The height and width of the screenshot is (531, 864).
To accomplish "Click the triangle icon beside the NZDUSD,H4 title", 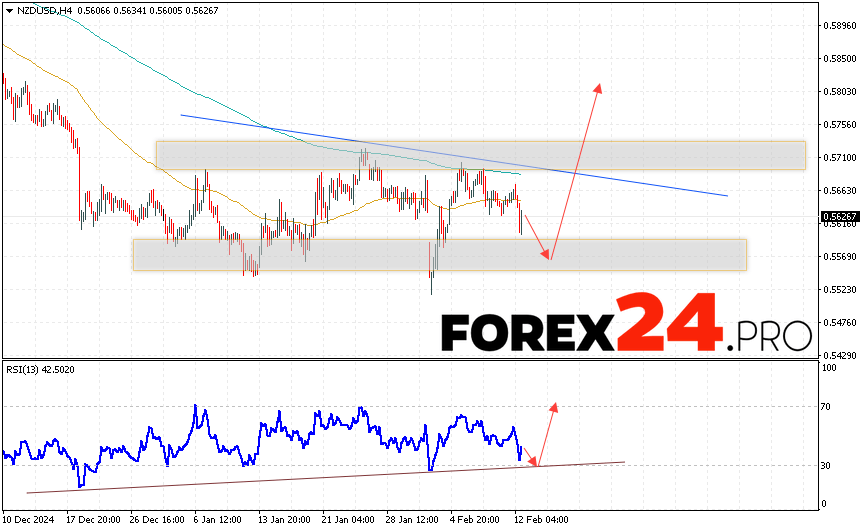I will (7, 9).
